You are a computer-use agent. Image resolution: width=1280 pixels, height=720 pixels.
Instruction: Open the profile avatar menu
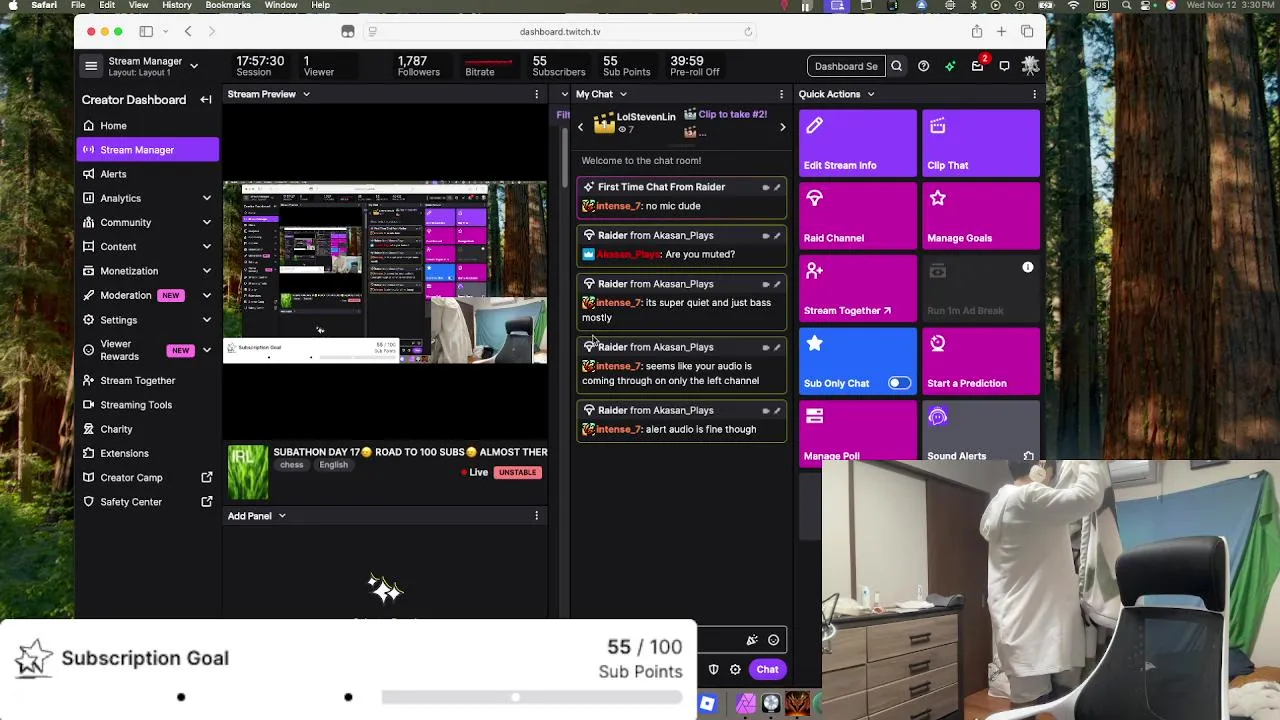(1030, 66)
